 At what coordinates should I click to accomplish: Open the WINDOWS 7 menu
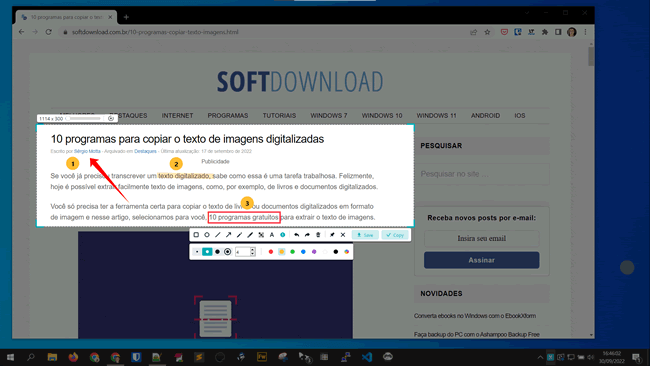pos(329,116)
